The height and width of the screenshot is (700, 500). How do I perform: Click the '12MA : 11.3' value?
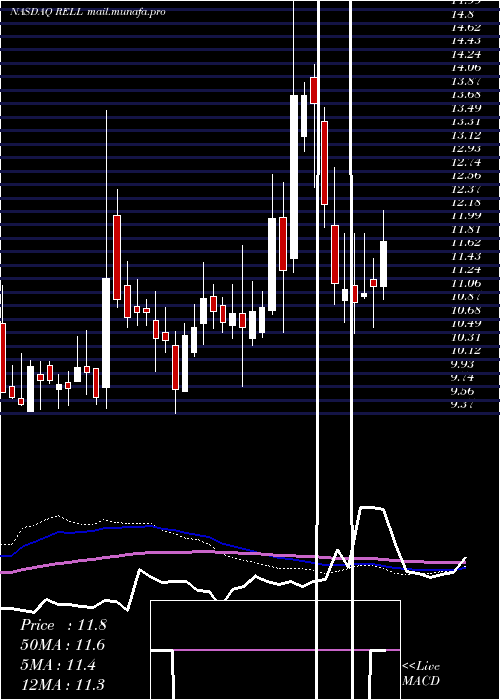click(62, 684)
